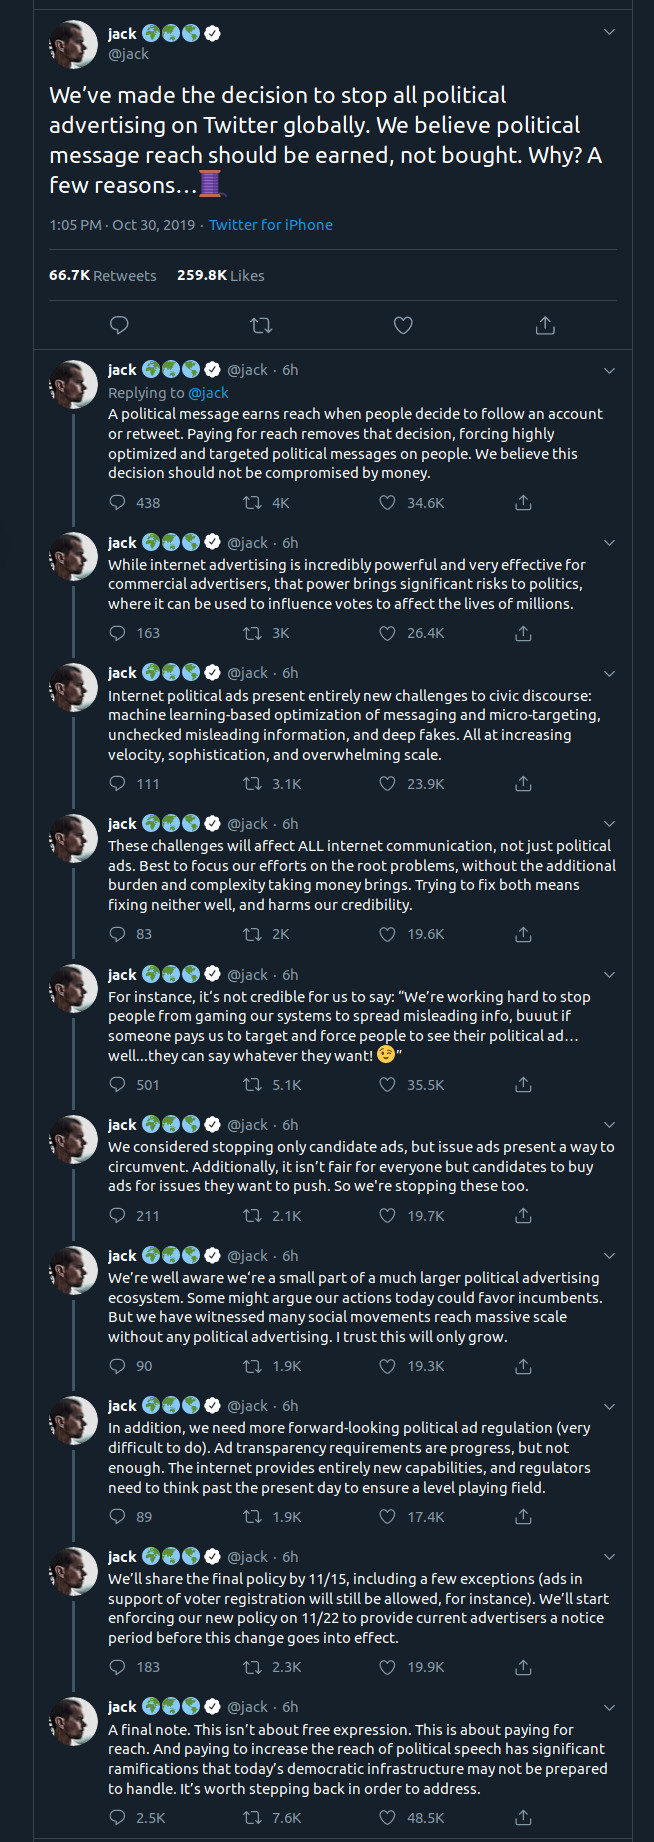Open jack's profile picture on main tweet
The image size is (654, 1842).
click(73, 44)
